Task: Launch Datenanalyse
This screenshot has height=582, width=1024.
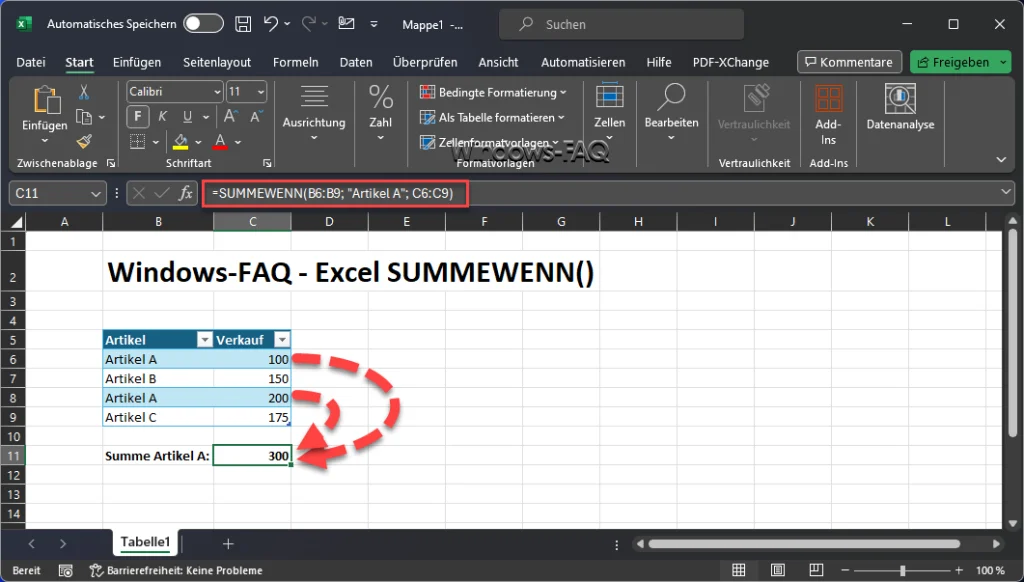Action: click(900, 106)
